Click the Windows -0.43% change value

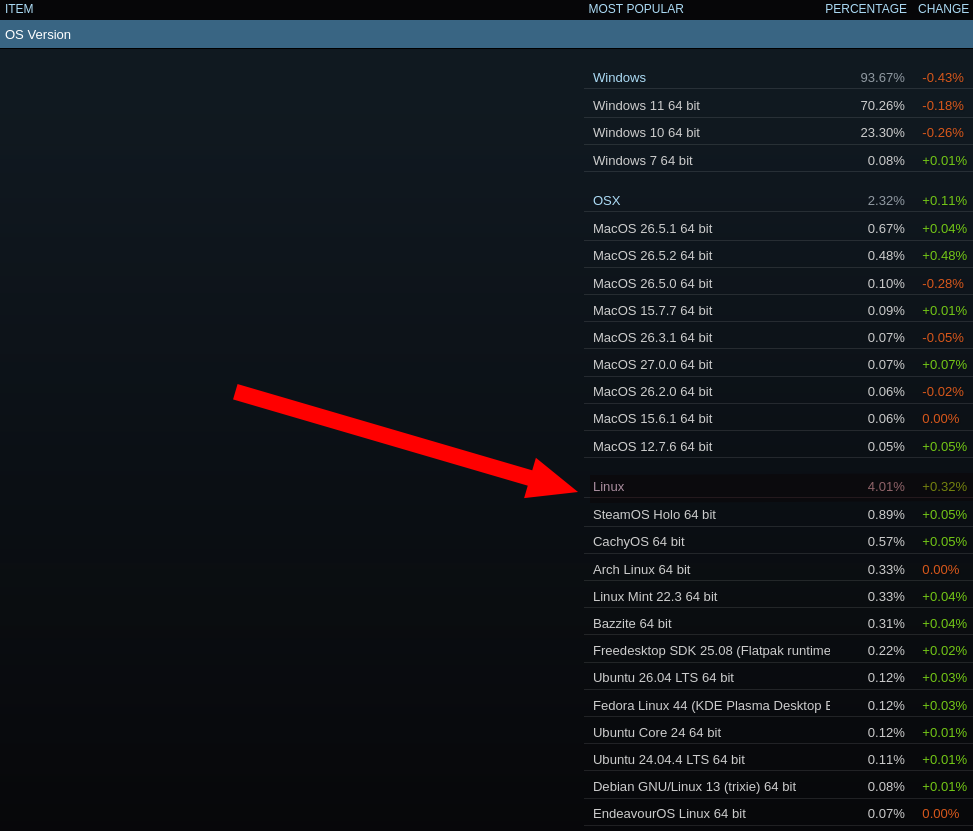(x=943, y=78)
